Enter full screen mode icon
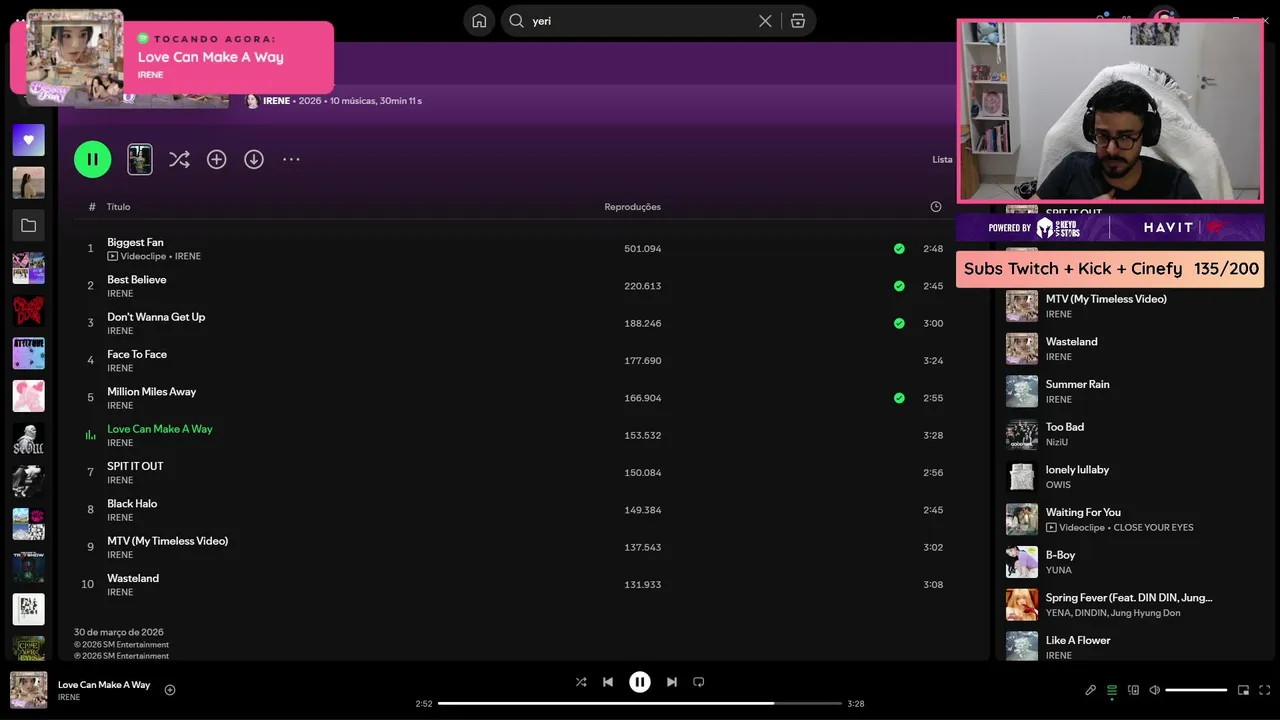The height and width of the screenshot is (720, 1280). coord(1265,690)
